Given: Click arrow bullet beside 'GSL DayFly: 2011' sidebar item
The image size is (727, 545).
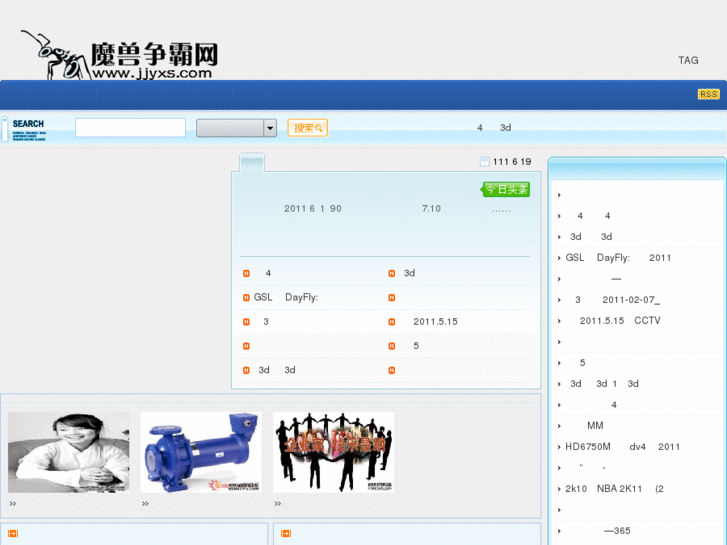Looking at the screenshot, I should click(559, 258).
